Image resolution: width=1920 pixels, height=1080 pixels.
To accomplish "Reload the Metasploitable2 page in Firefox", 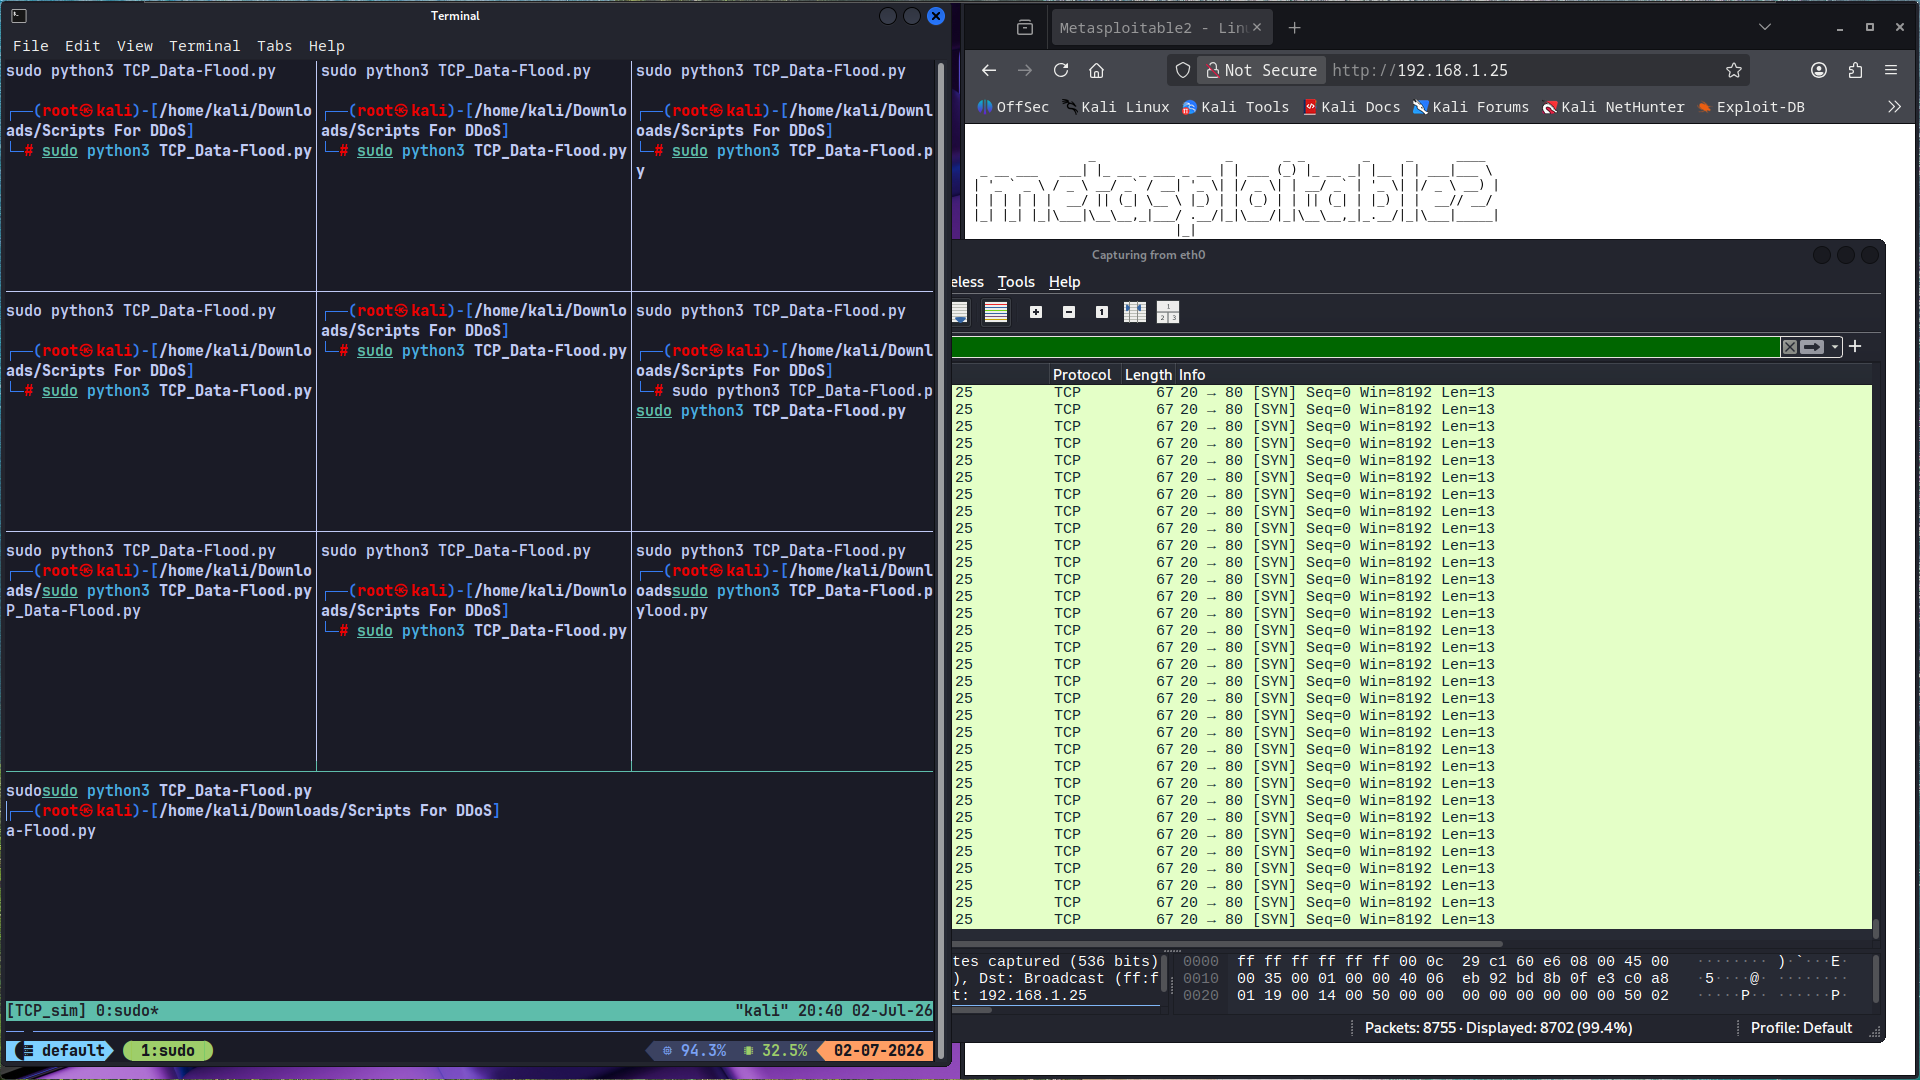I will click(1061, 70).
